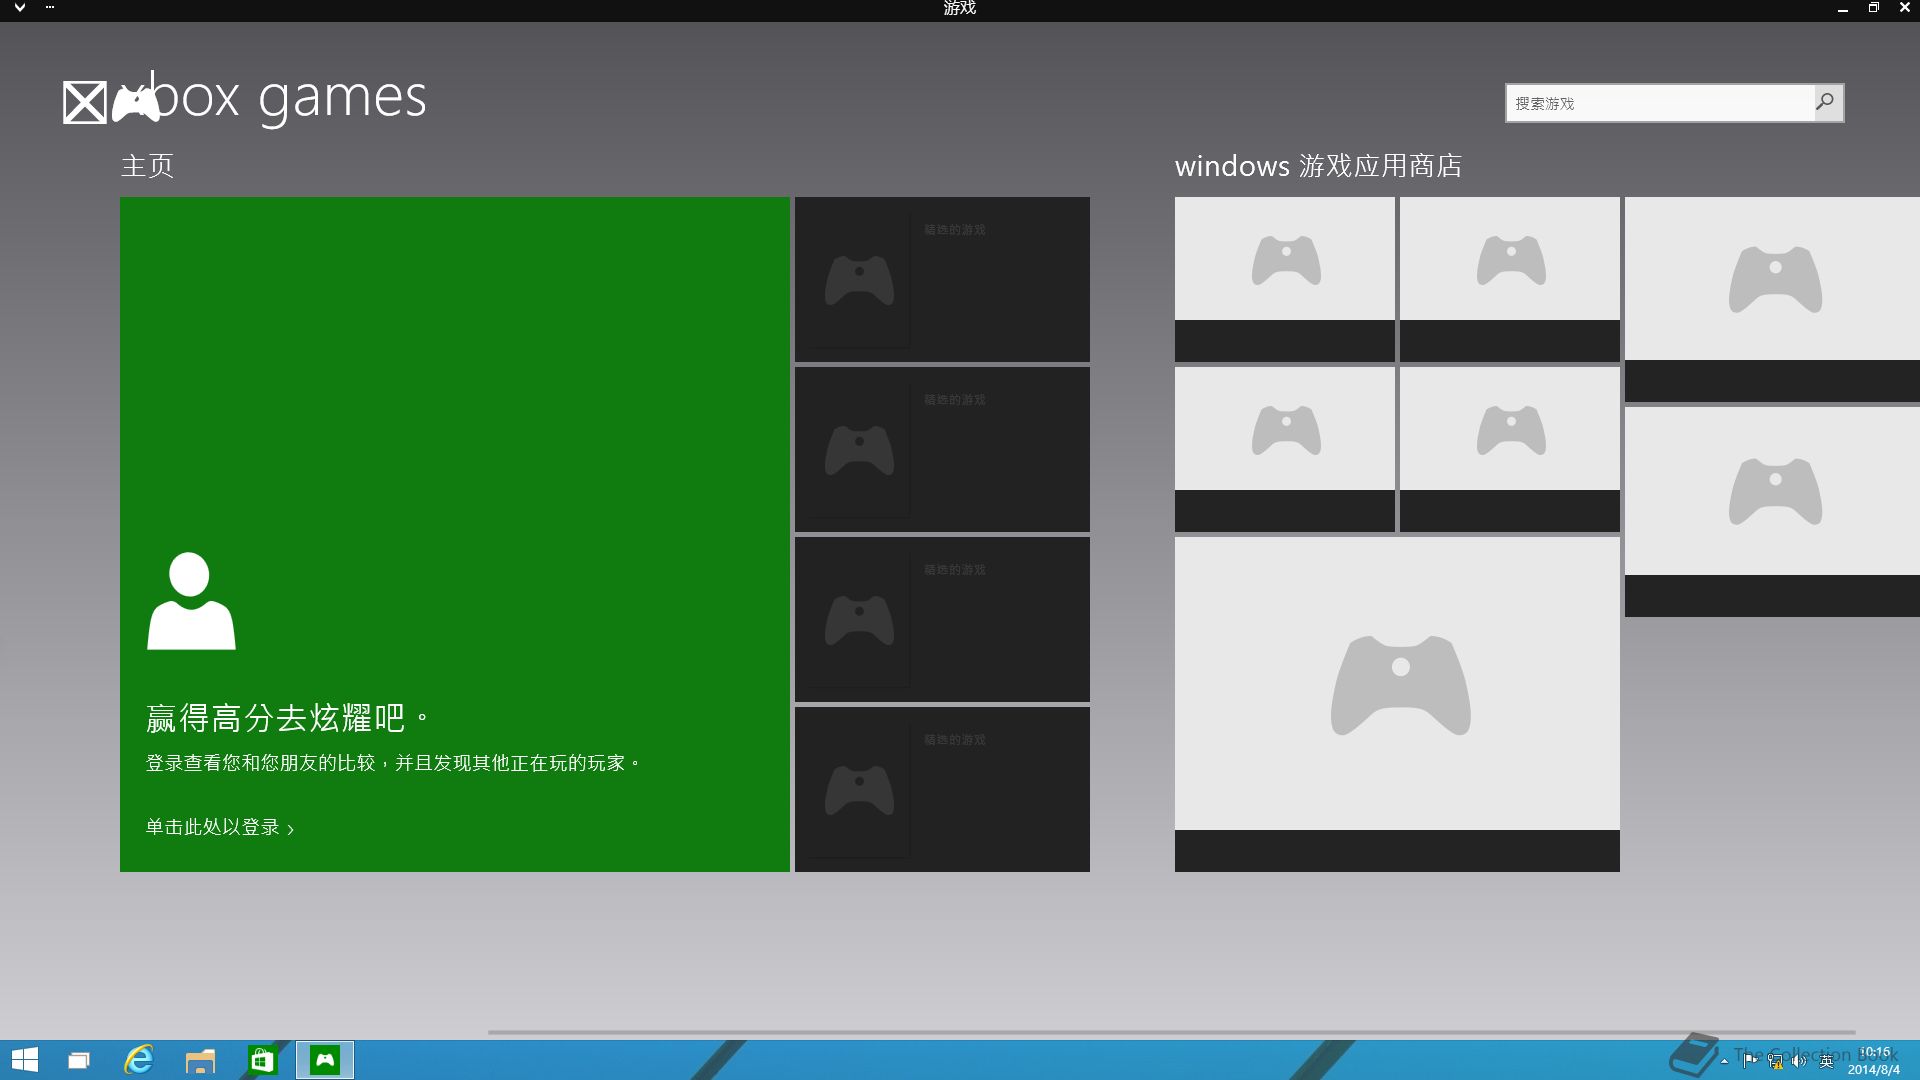Viewport: 1920px width, 1080px height.
Task: Switch the 英 input method indicator
Action: click(x=1826, y=1061)
